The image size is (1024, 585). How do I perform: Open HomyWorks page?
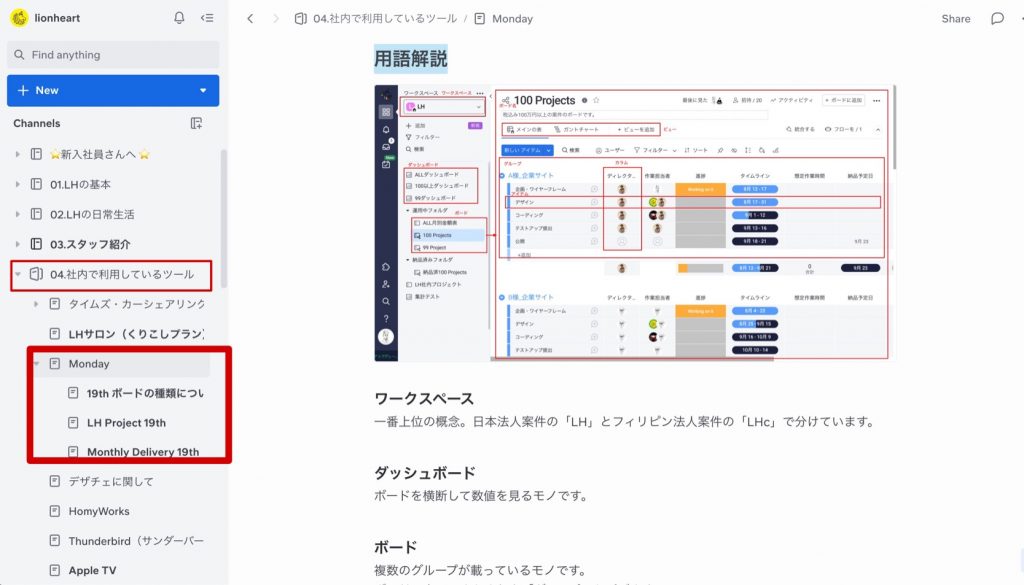pyautogui.click(x=99, y=511)
